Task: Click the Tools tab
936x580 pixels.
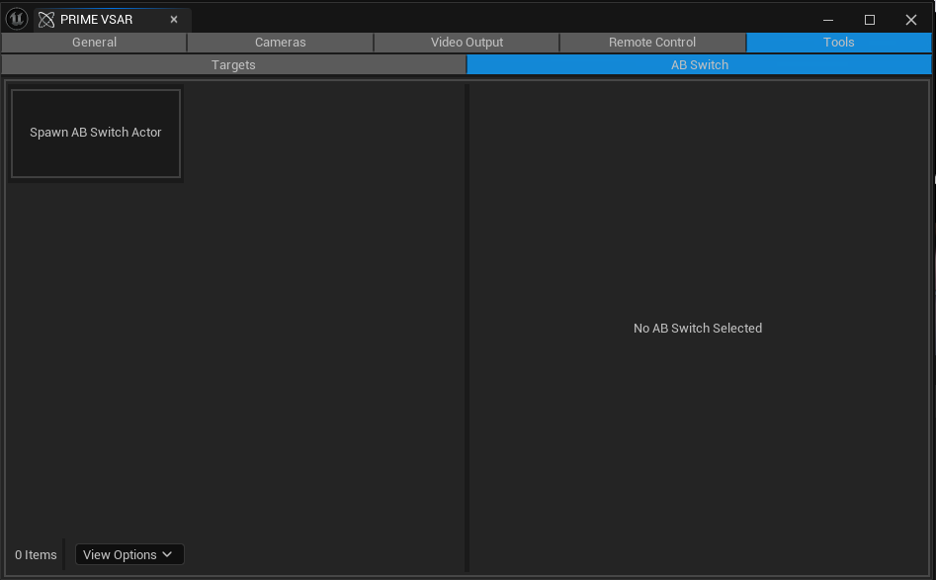Action: pos(838,42)
